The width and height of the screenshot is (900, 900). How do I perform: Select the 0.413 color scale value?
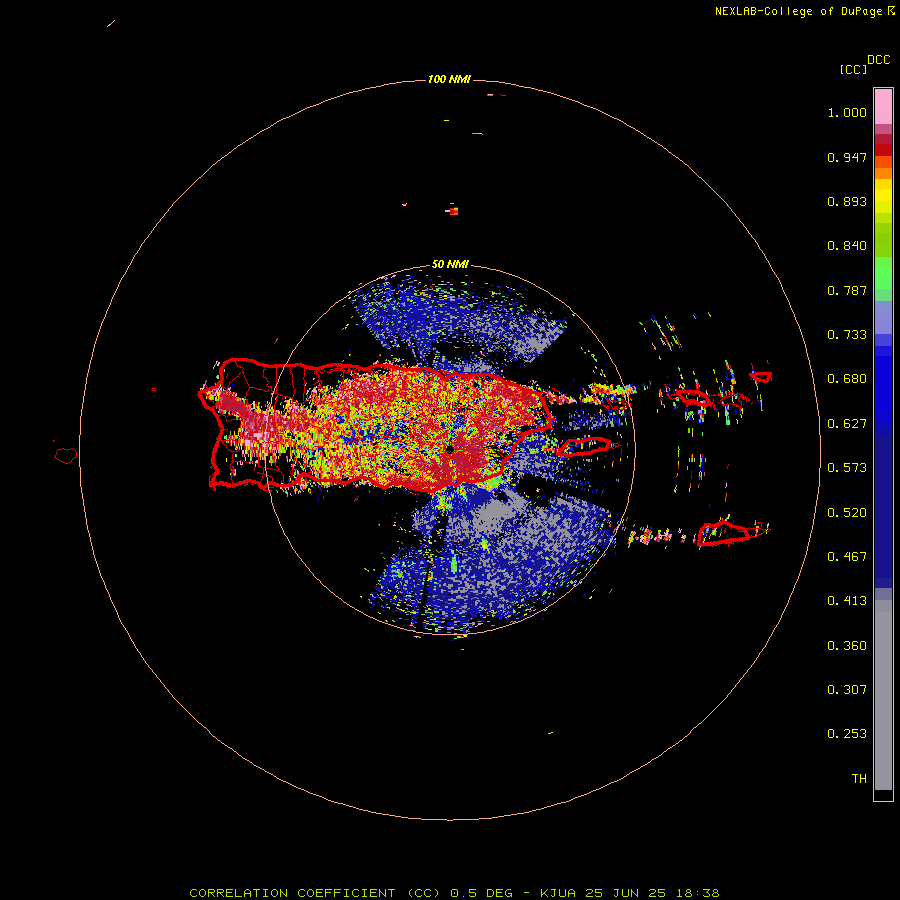click(847, 601)
